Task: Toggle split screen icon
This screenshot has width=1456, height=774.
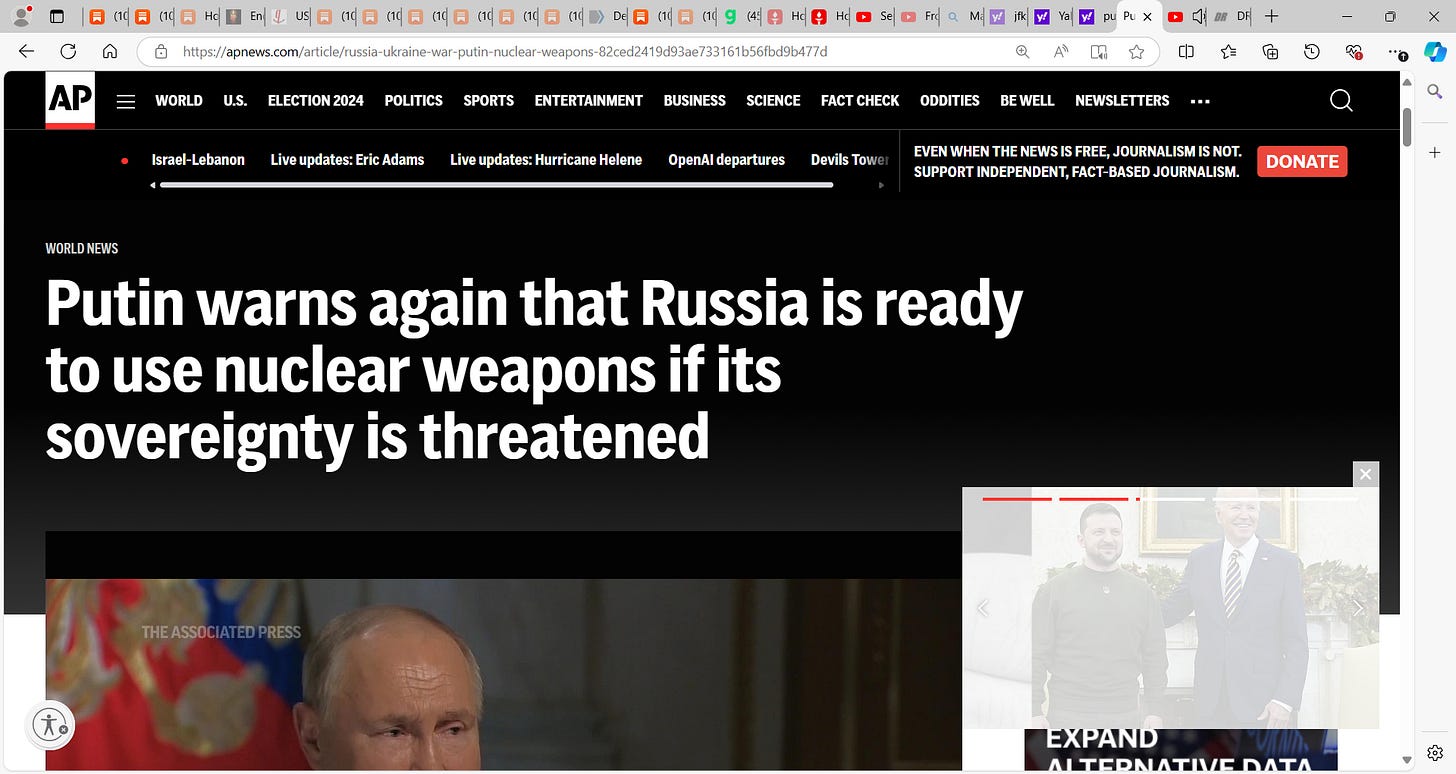Action: click(1186, 52)
